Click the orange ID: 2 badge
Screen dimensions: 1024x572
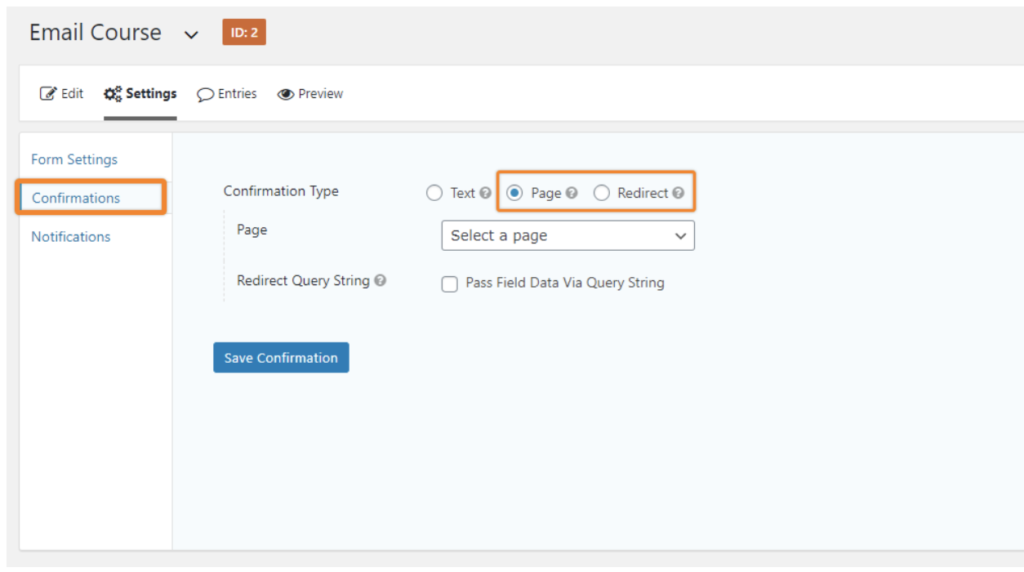coord(244,33)
